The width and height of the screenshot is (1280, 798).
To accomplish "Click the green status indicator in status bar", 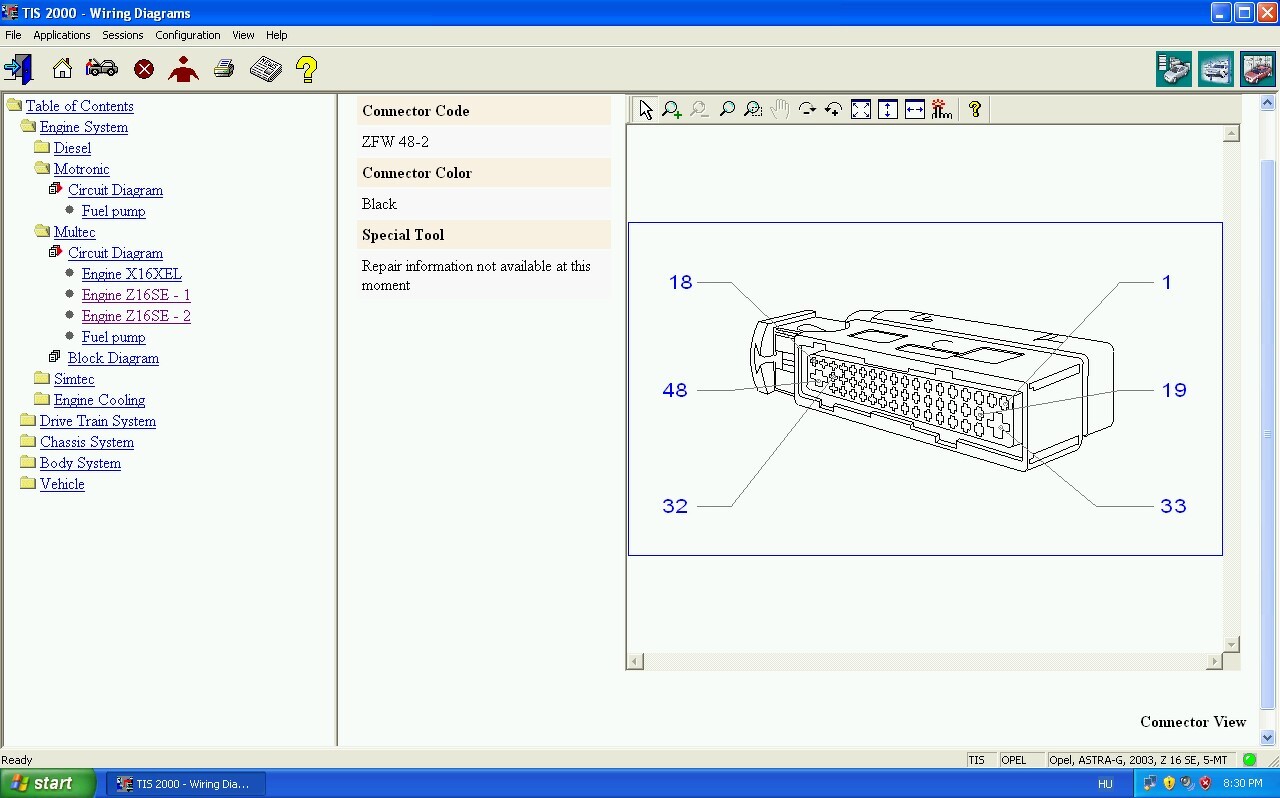I will coord(1249,760).
